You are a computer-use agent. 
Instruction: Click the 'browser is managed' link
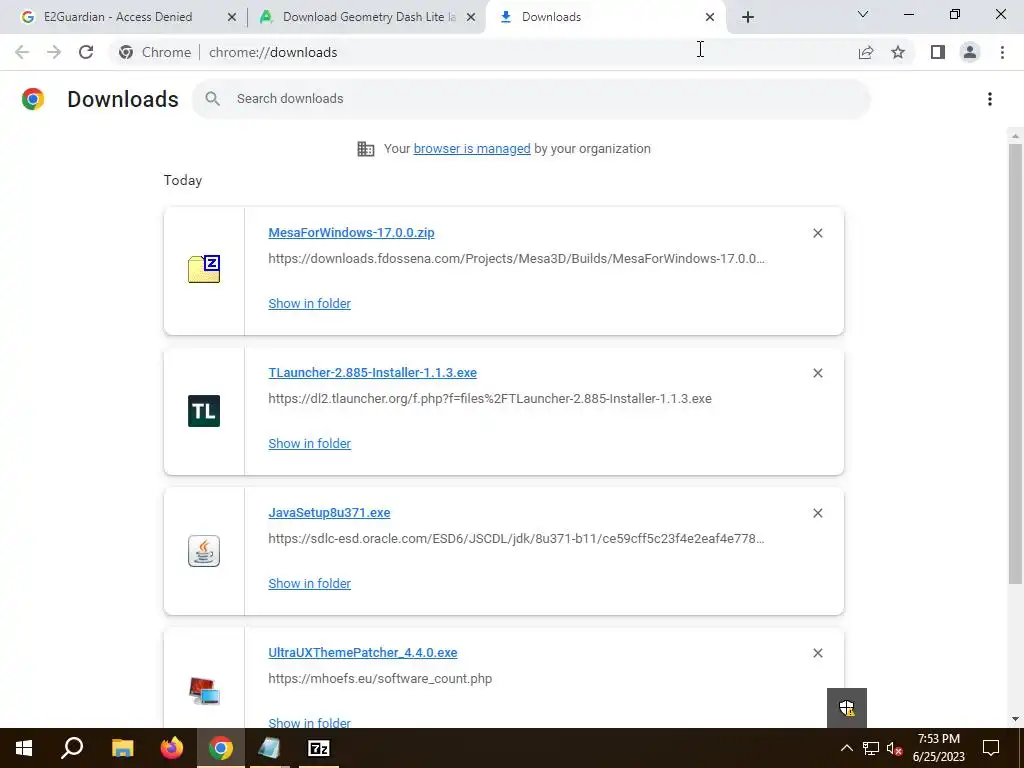(x=472, y=149)
